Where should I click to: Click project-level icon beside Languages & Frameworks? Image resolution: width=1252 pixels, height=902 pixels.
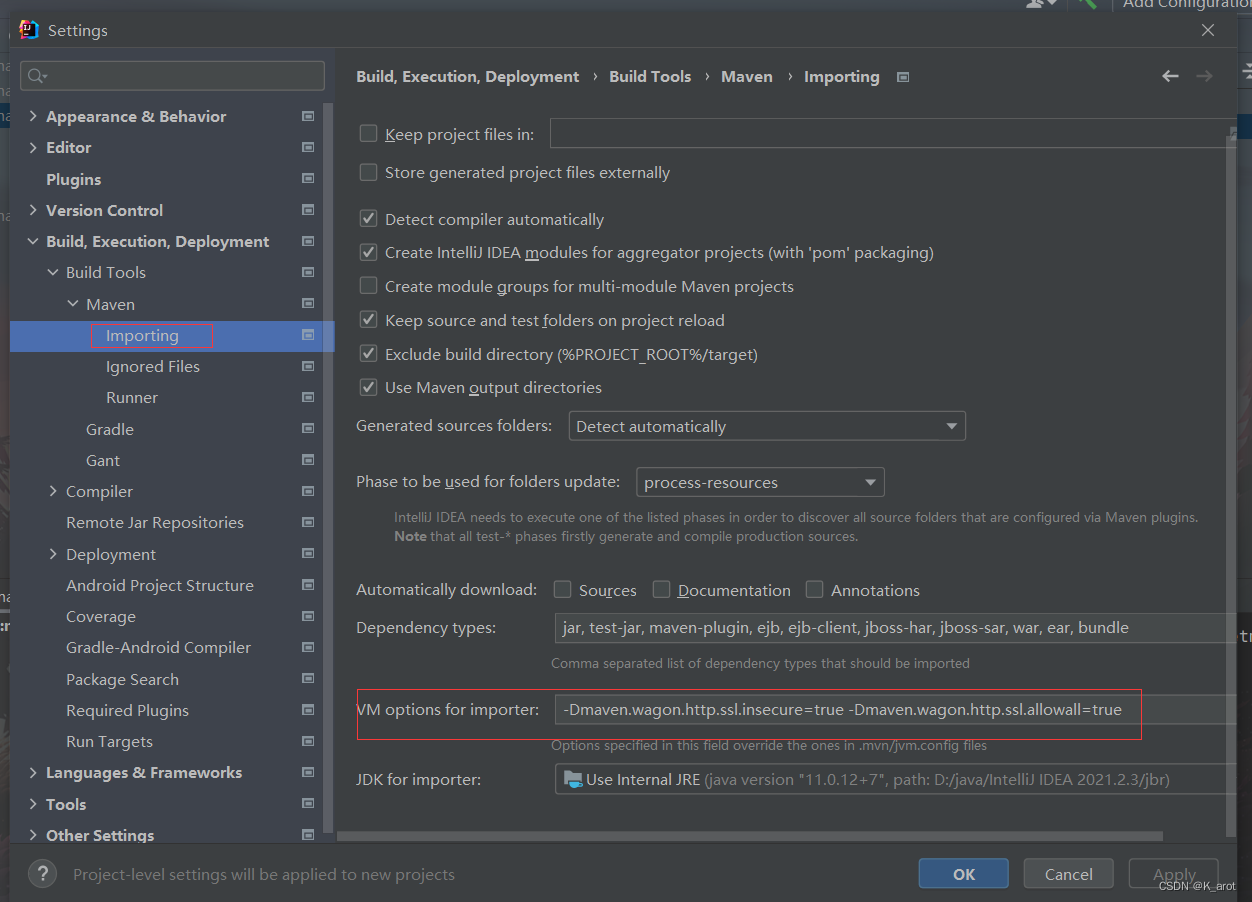pyautogui.click(x=308, y=772)
